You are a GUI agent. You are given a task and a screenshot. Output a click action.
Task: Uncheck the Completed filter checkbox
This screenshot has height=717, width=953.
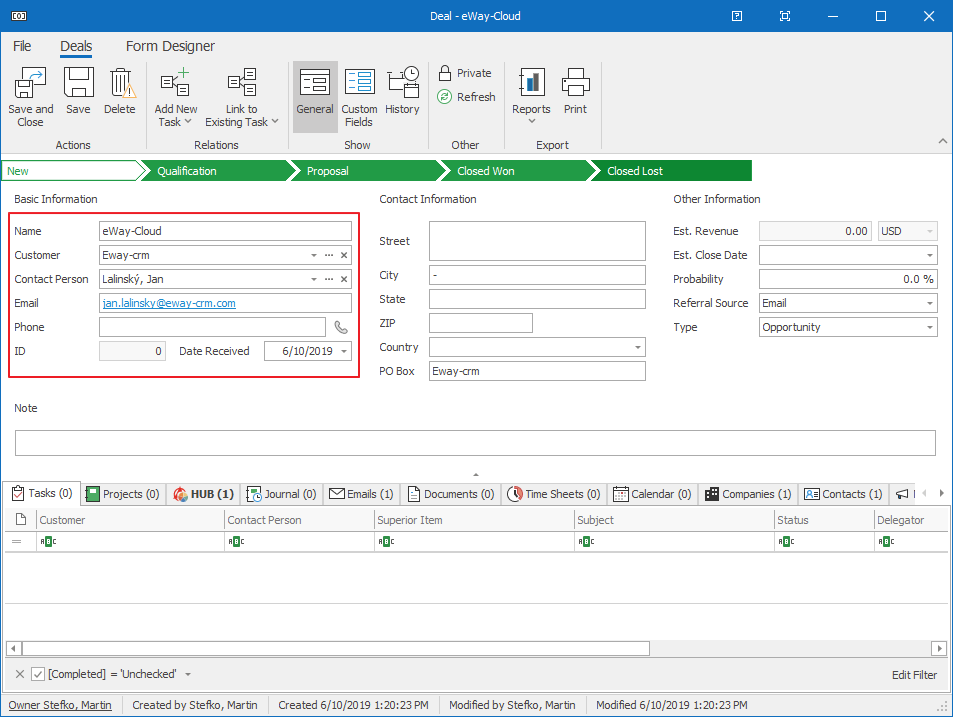coord(38,674)
